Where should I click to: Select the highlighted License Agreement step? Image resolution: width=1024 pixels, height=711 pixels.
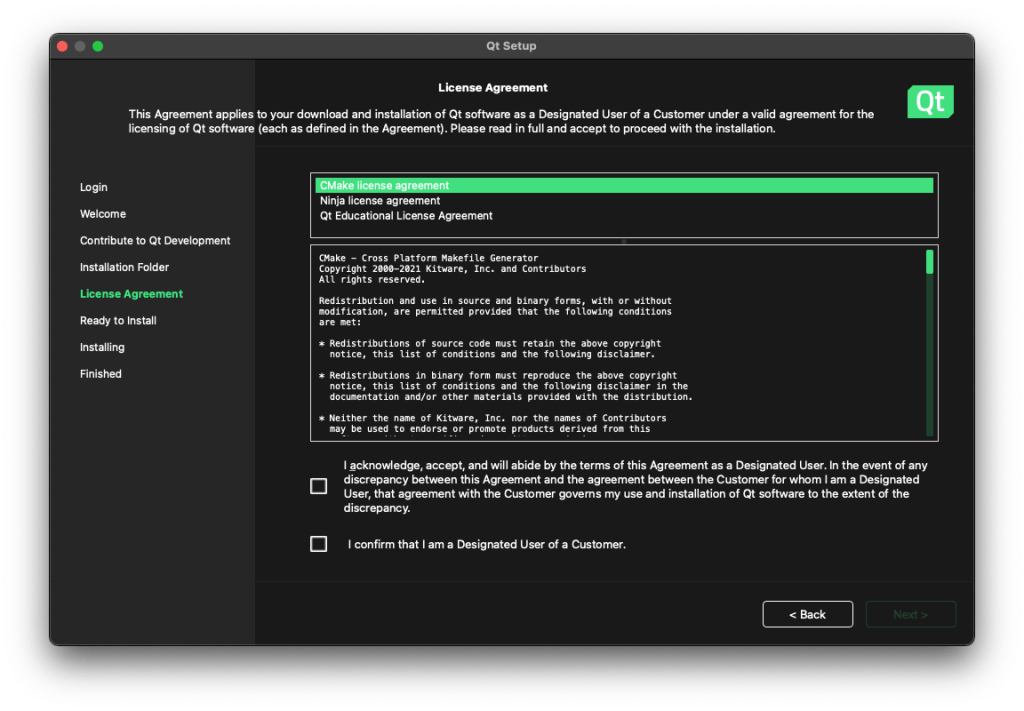pos(131,294)
